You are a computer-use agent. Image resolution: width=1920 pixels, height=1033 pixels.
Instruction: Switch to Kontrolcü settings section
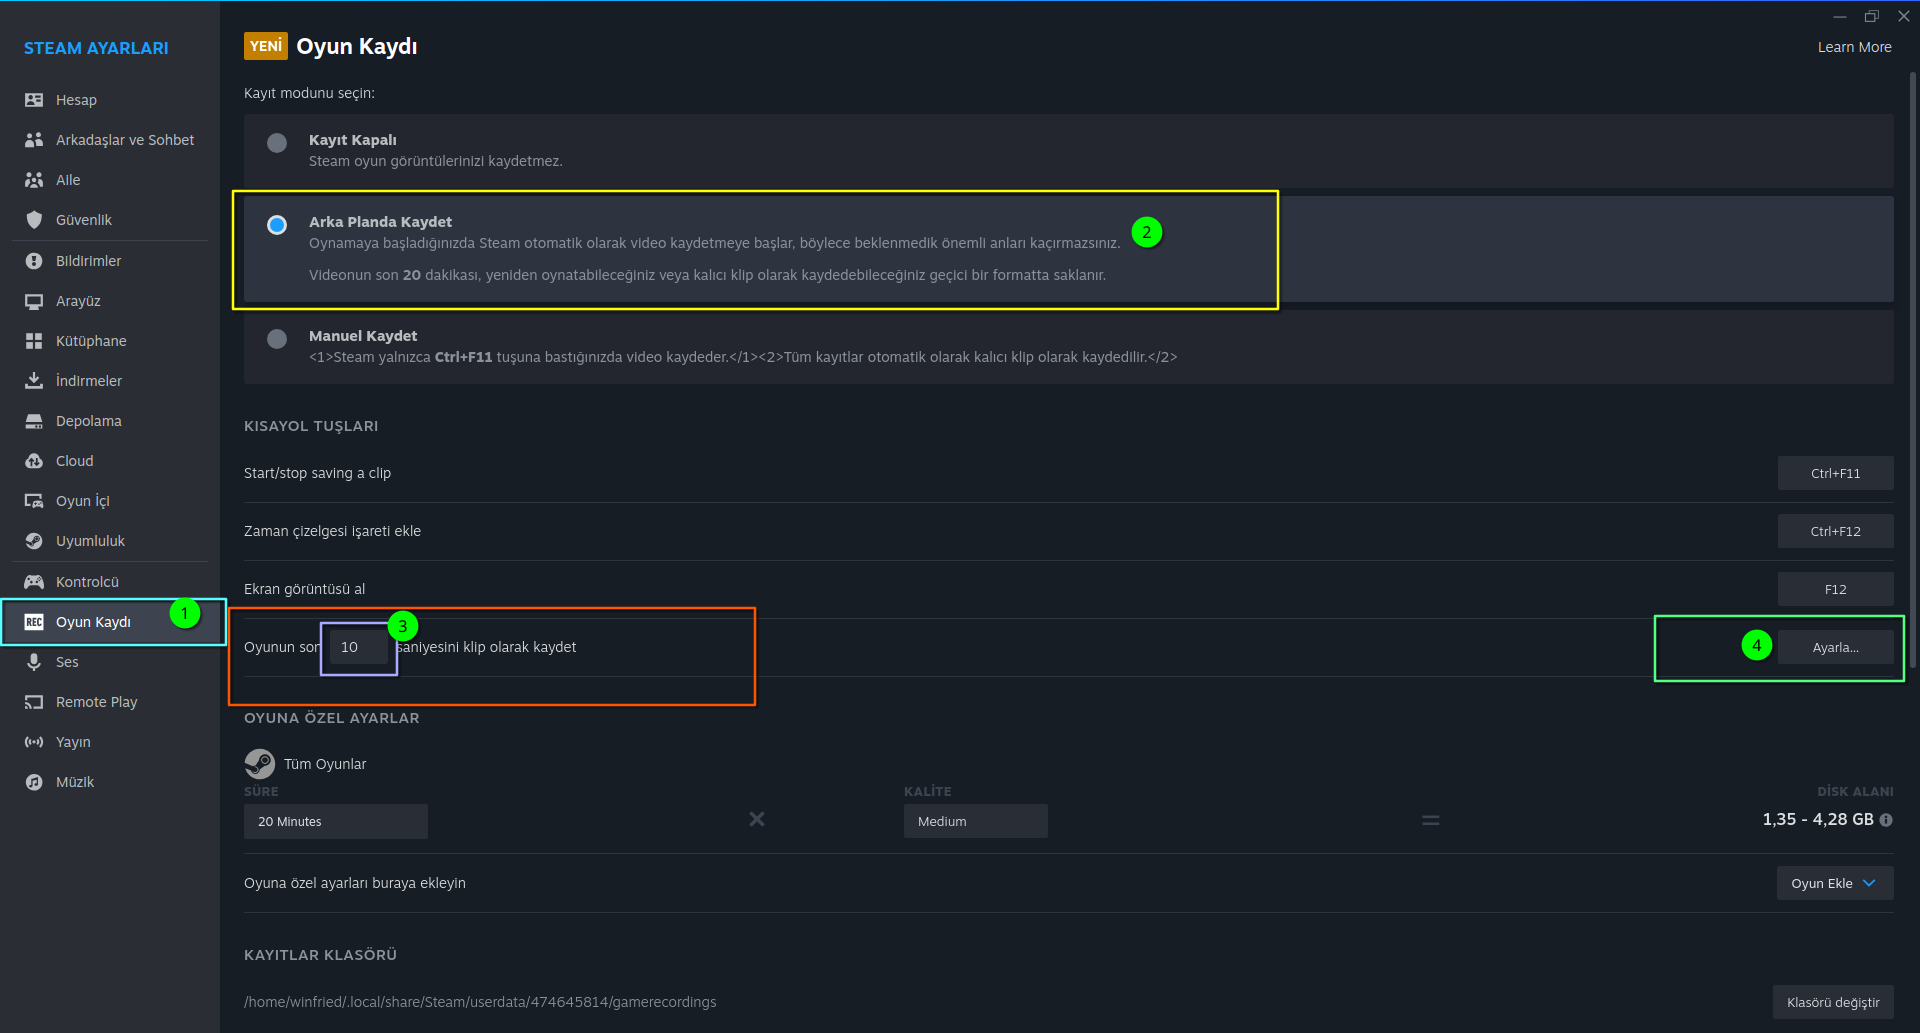point(110,582)
